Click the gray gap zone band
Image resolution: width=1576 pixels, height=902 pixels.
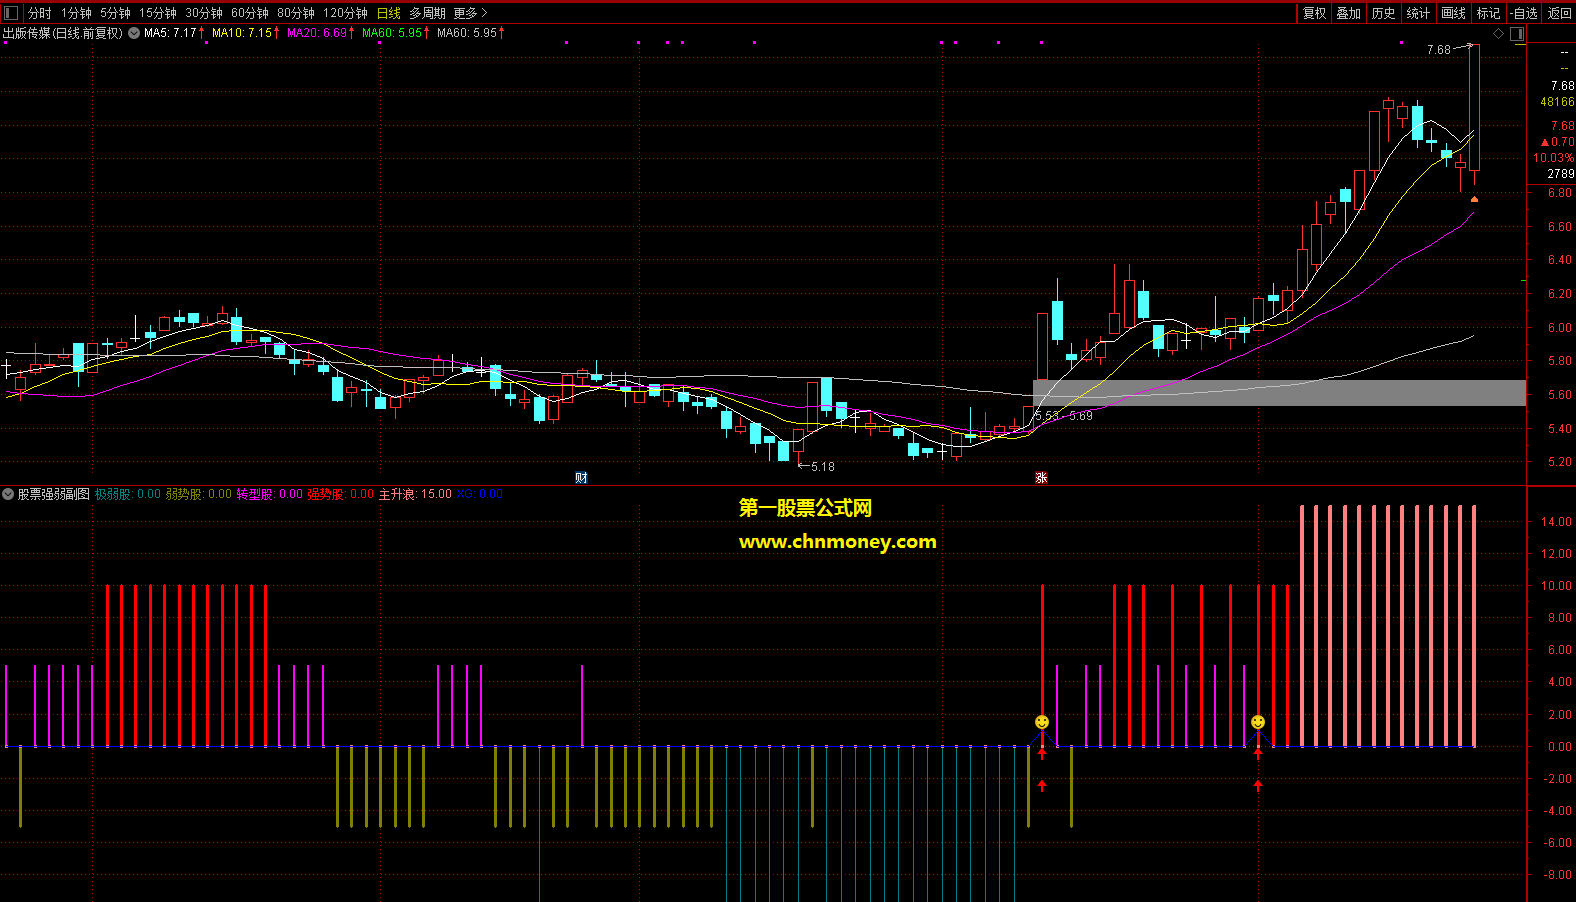pos(1279,392)
